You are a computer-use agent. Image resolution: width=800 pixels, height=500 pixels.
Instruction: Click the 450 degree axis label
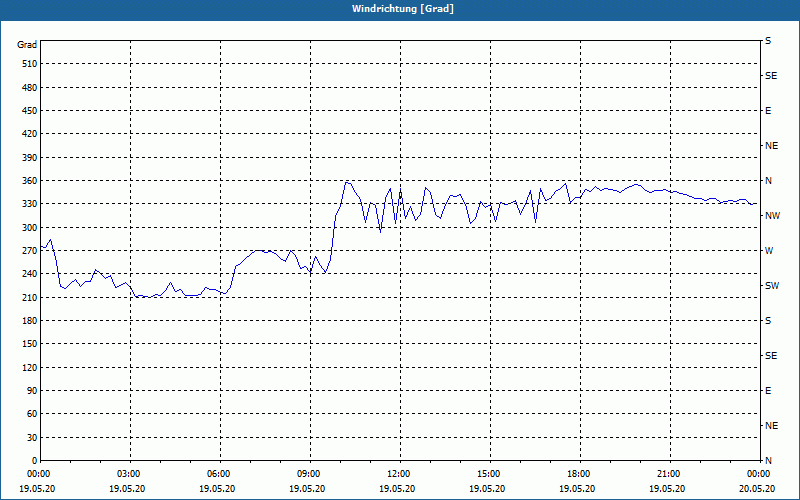coord(30,111)
